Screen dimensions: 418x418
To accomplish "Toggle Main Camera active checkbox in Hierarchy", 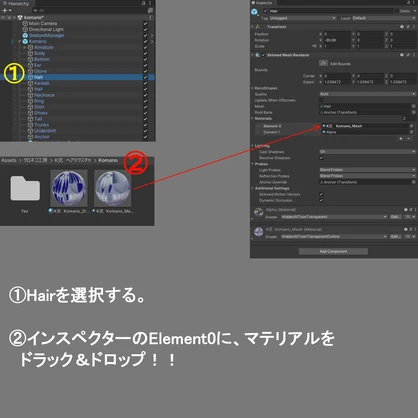I will pos(145,23).
